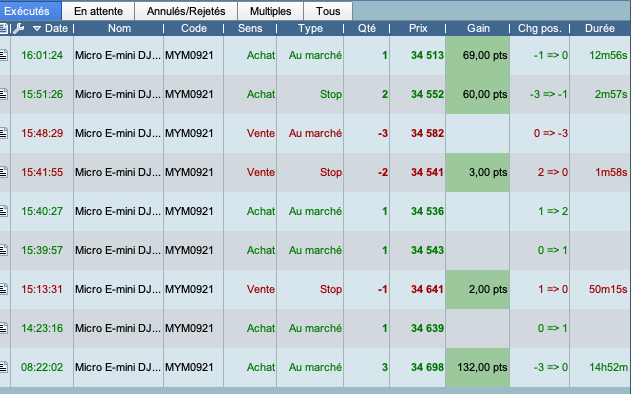Screen dimensions: 631x394
Task: Click the price 34 641
Action: [x=427, y=289]
